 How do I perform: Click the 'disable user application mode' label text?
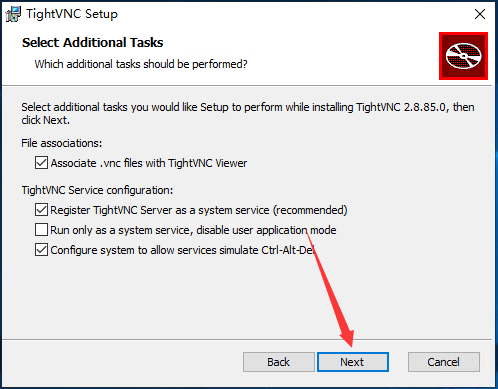(266, 230)
